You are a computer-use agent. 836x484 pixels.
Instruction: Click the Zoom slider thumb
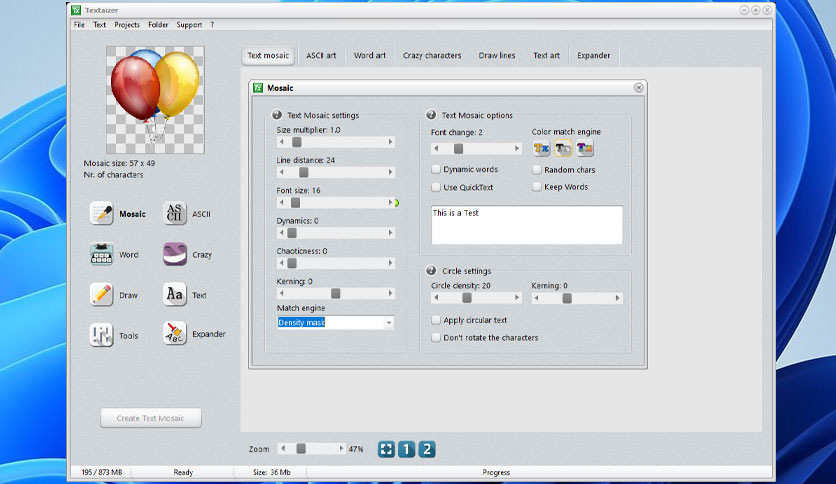click(301, 449)
